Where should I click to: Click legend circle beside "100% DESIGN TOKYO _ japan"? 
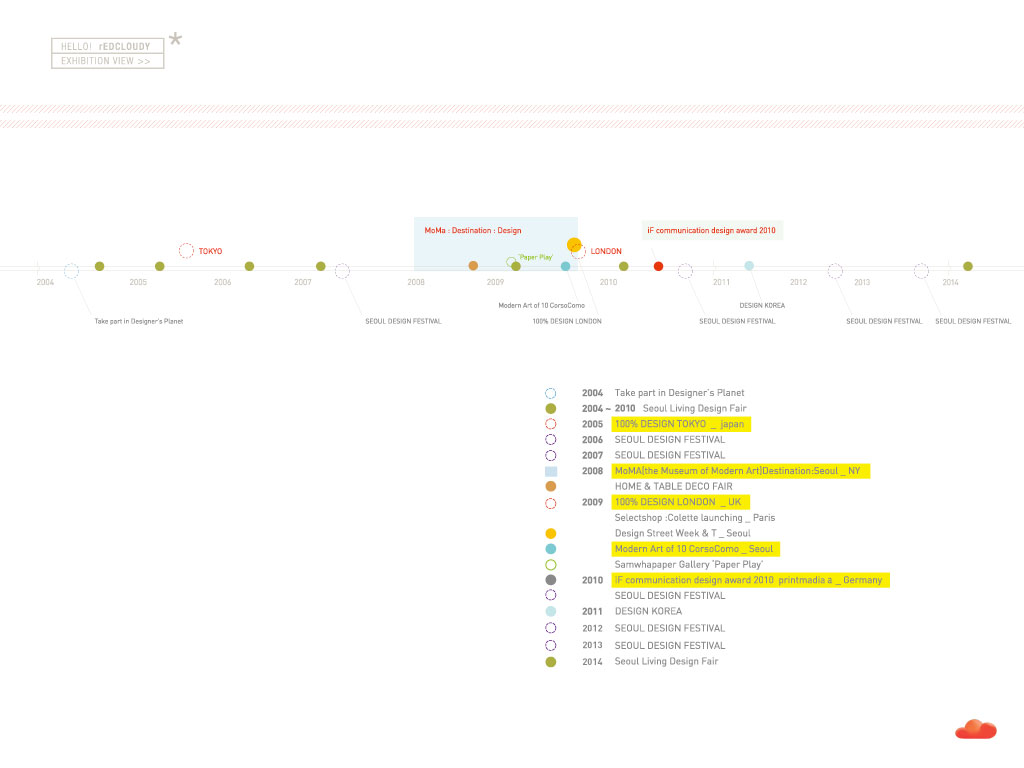551,424
